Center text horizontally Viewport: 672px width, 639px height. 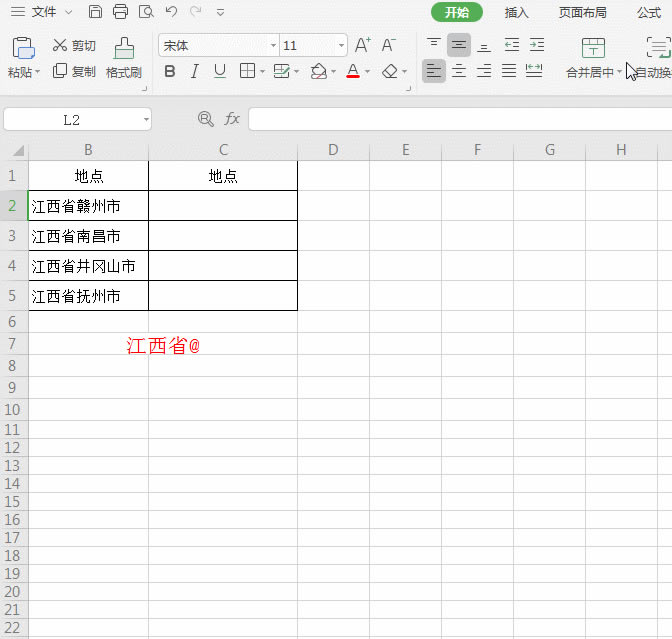[x=459, y=71]
